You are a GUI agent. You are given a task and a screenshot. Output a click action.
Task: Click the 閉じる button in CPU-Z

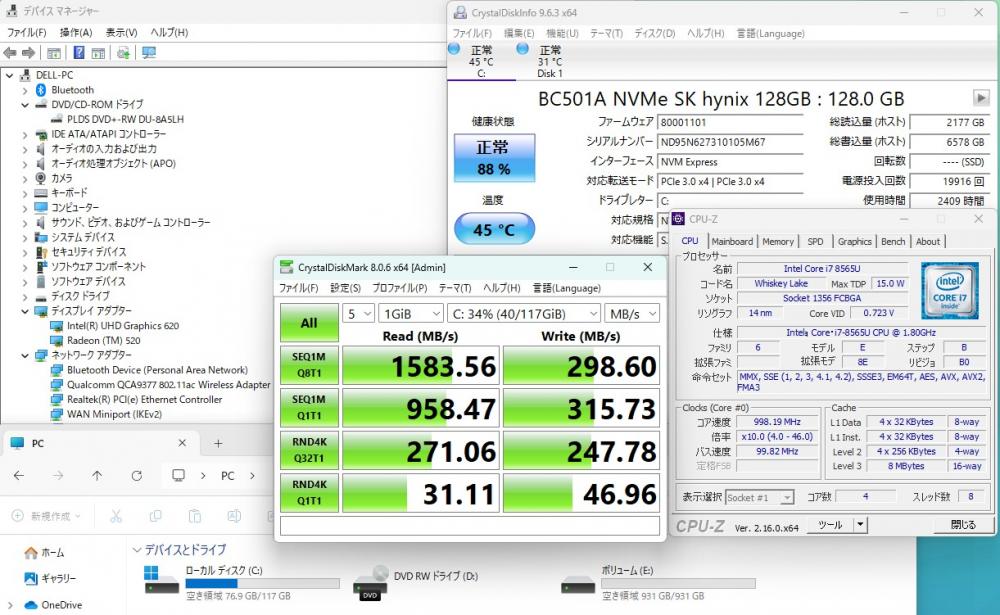963,525
